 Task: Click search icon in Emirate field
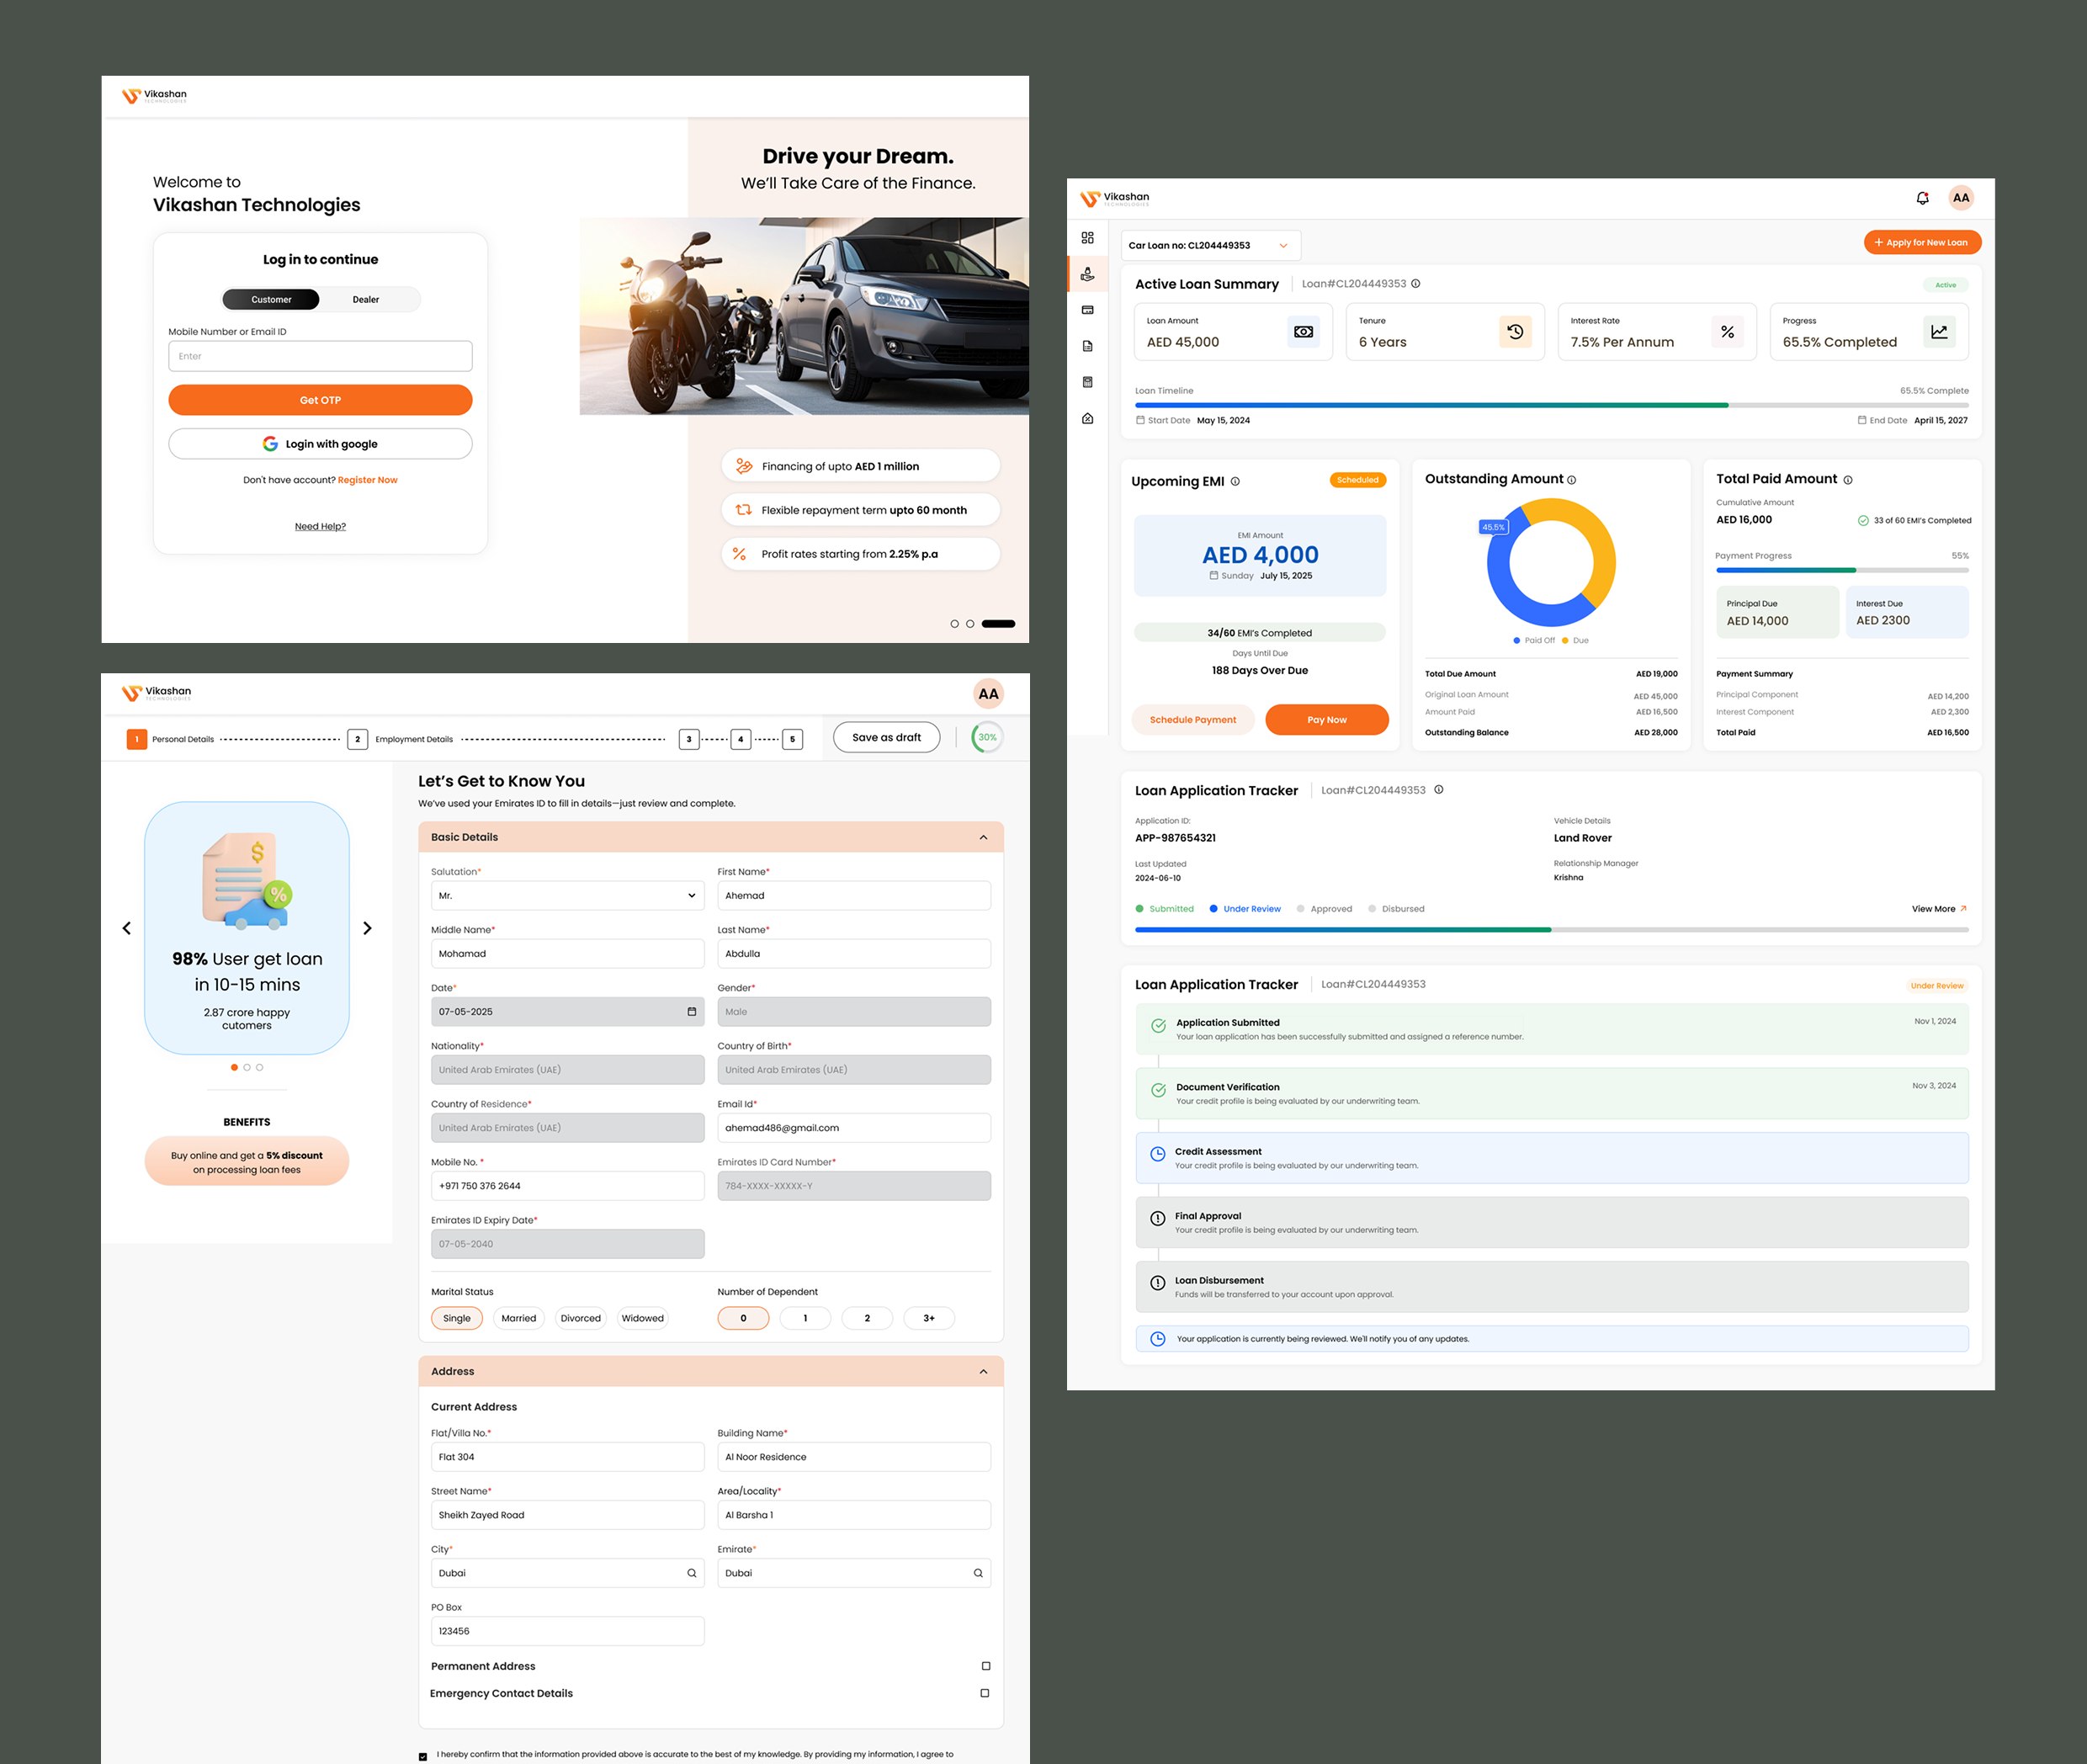[978, 1573]
